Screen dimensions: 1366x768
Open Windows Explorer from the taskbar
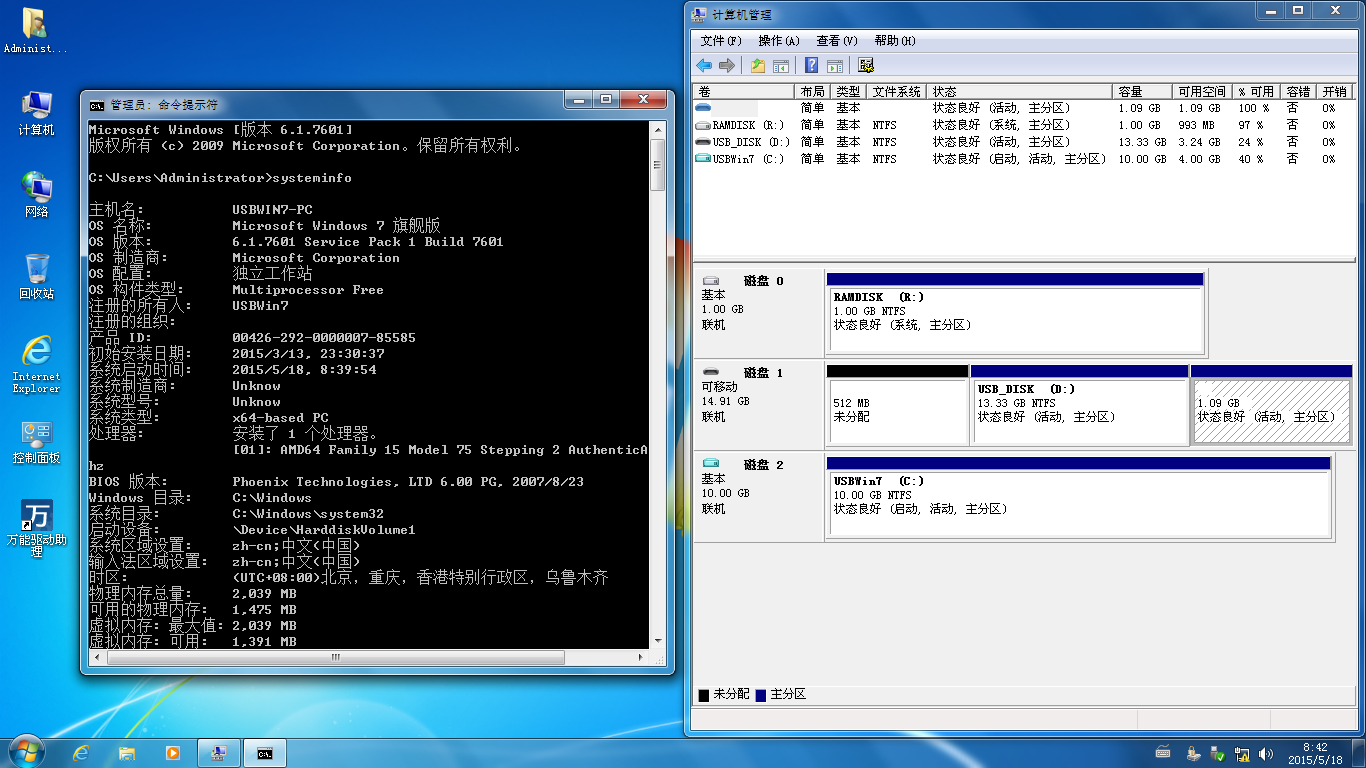127,753
